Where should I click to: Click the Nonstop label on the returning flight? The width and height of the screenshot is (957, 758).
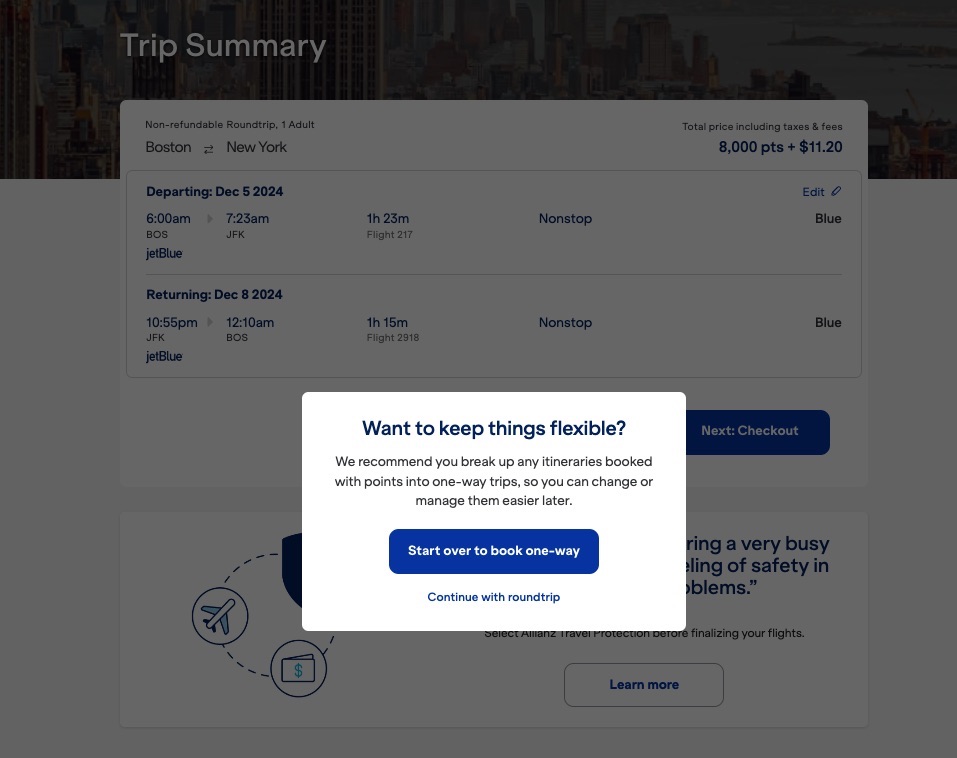(565, 322)
